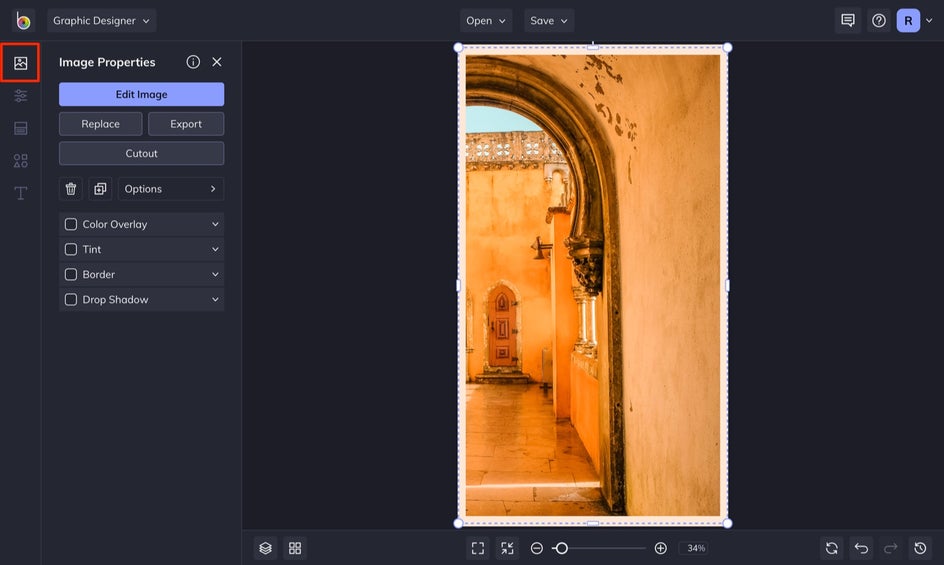Screen dimensions: 944x565
Task: Open the history clock icon
Action: click(x=920, y=548)
